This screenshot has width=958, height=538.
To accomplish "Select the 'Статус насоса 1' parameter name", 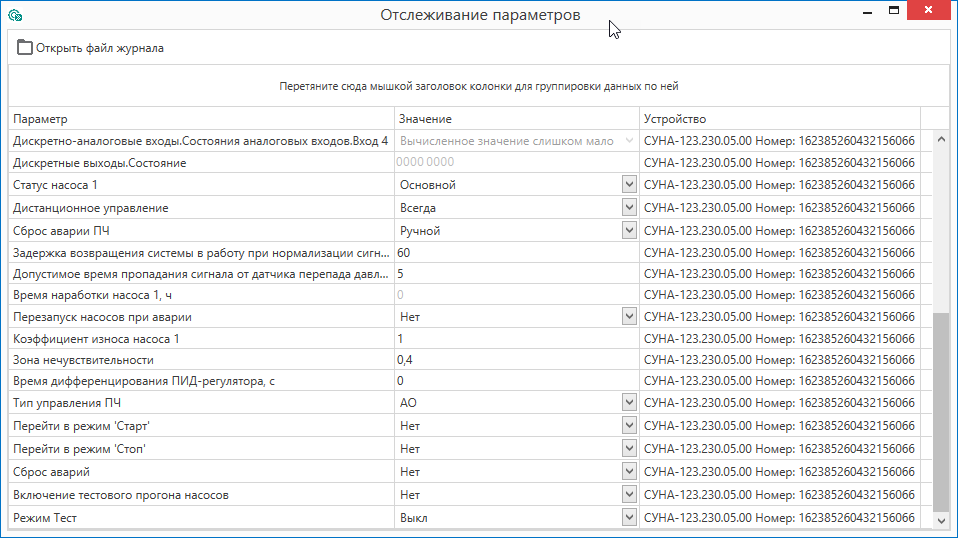I will [55, 185].
